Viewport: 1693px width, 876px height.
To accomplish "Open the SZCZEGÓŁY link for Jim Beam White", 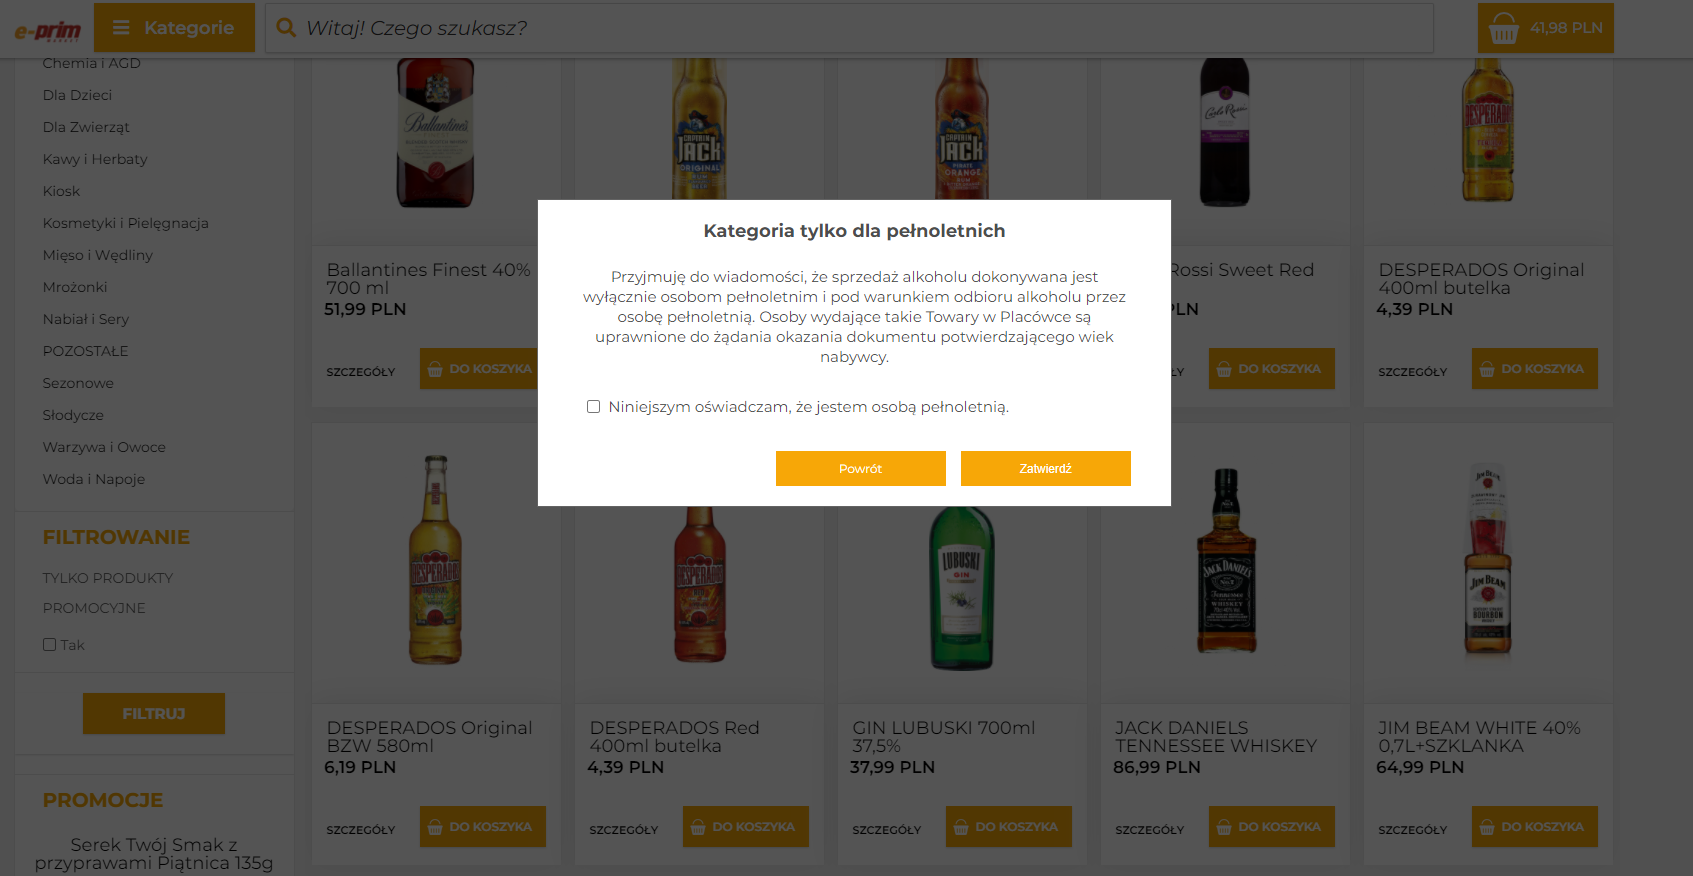I will (x=1412, y=830).
